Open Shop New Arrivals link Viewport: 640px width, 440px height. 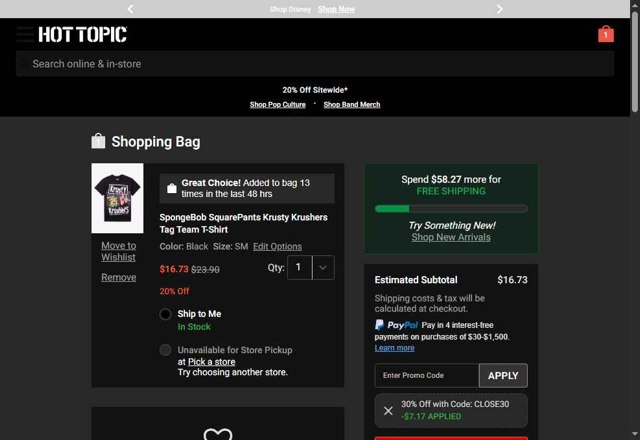pos(451,237)
